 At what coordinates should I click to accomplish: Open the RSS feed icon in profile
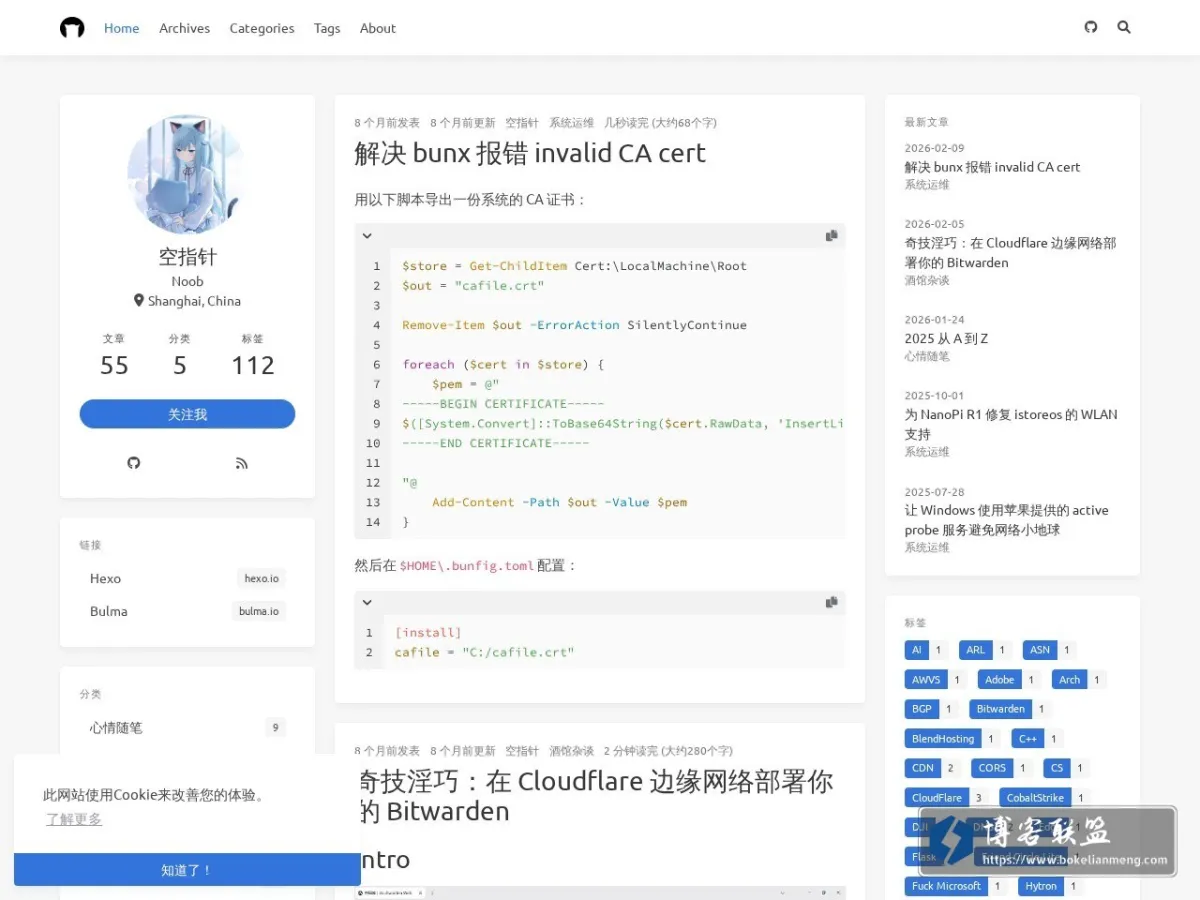pyautogui.click(x=241, y=463)
